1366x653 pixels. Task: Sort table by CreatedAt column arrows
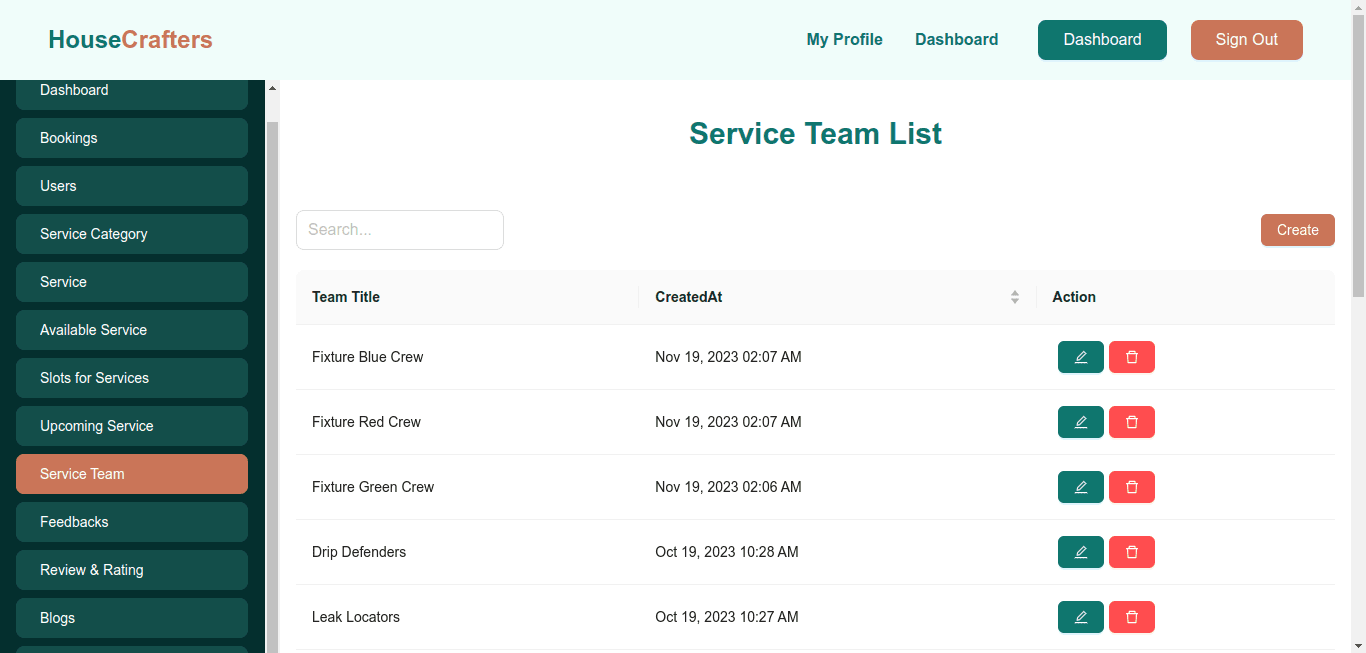pos(1014,297)
